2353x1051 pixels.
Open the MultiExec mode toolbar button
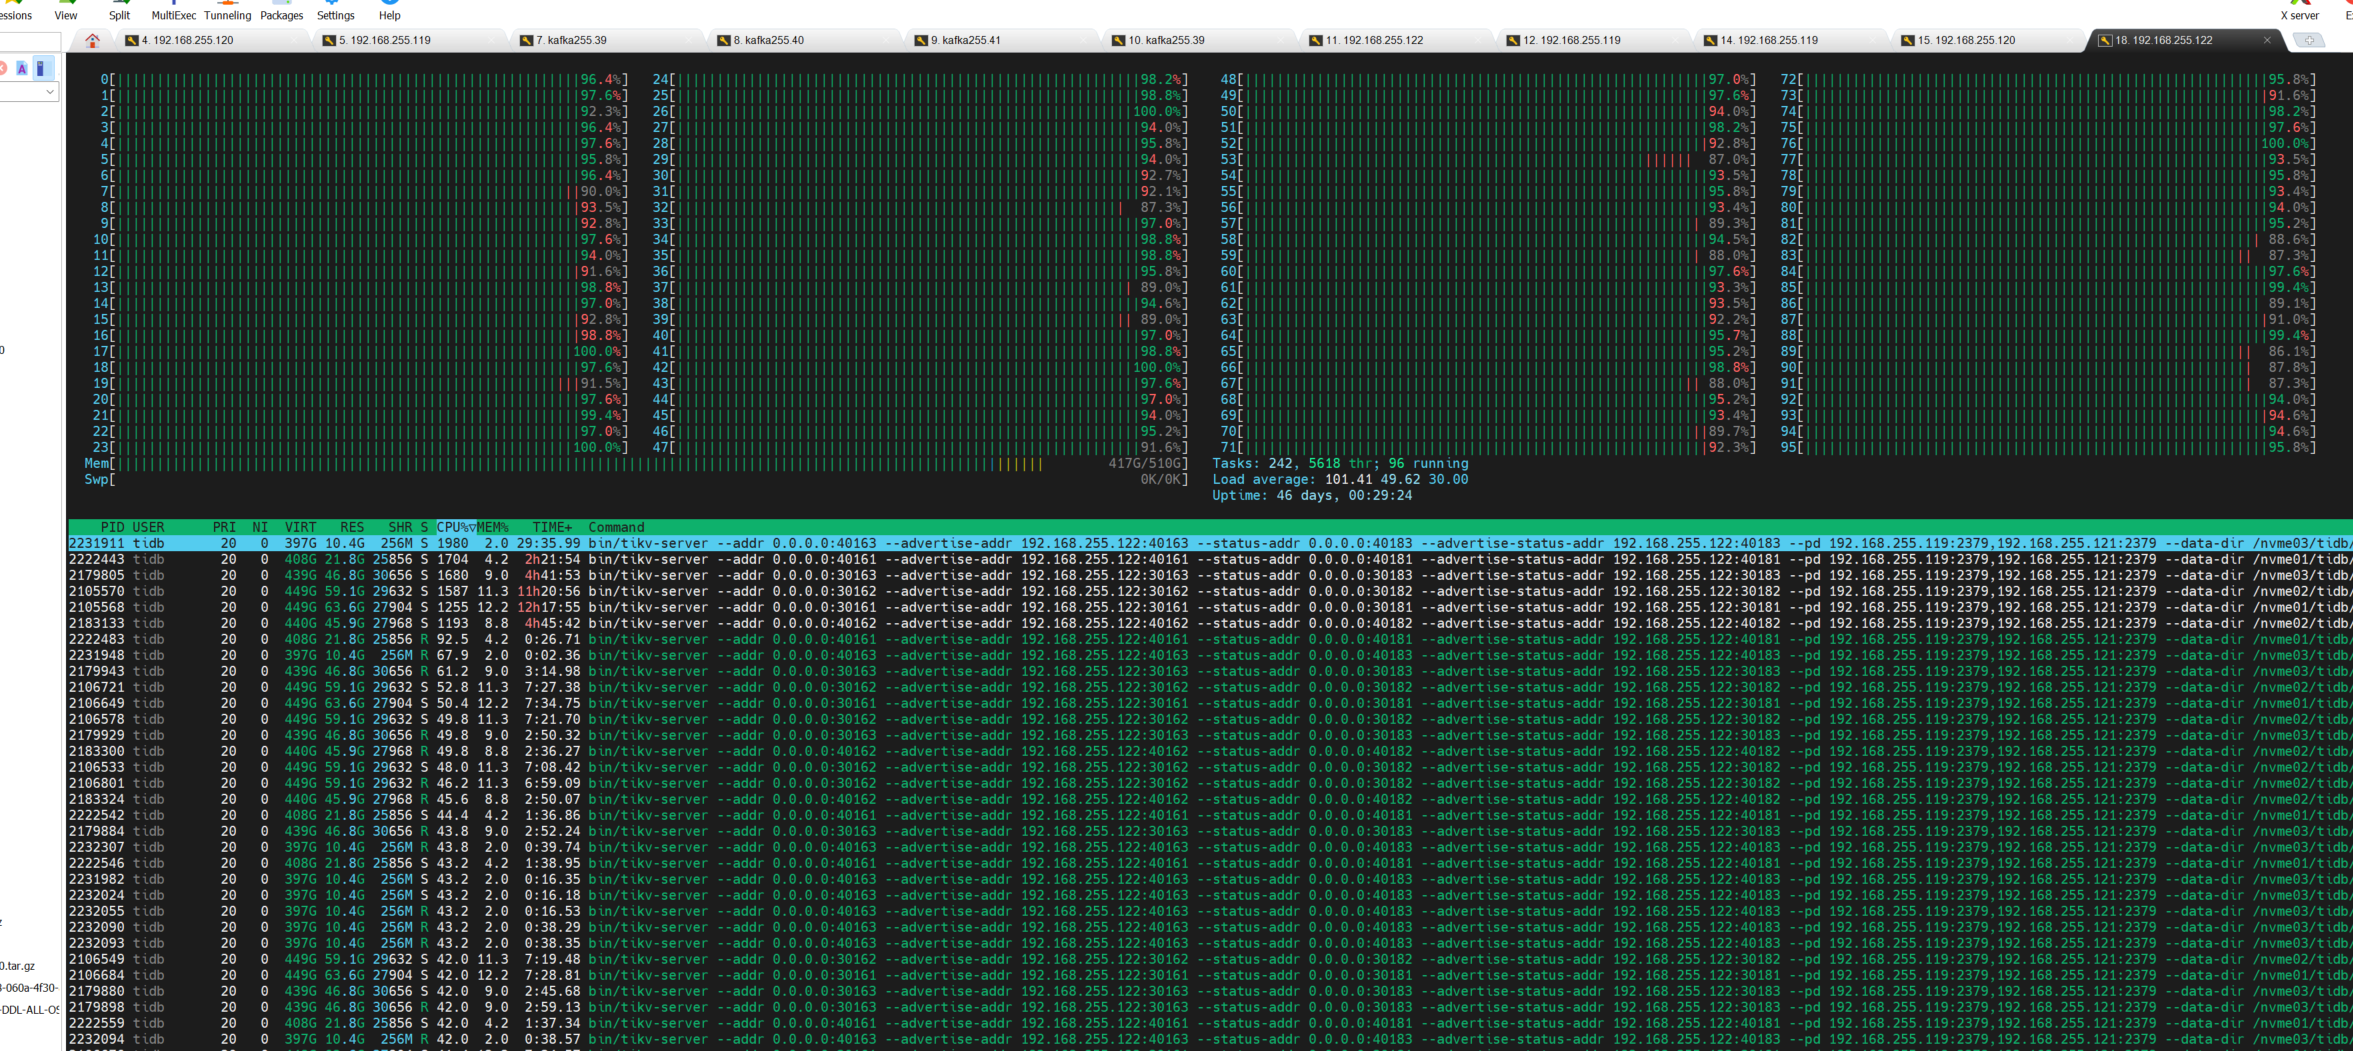coord(174,11)
